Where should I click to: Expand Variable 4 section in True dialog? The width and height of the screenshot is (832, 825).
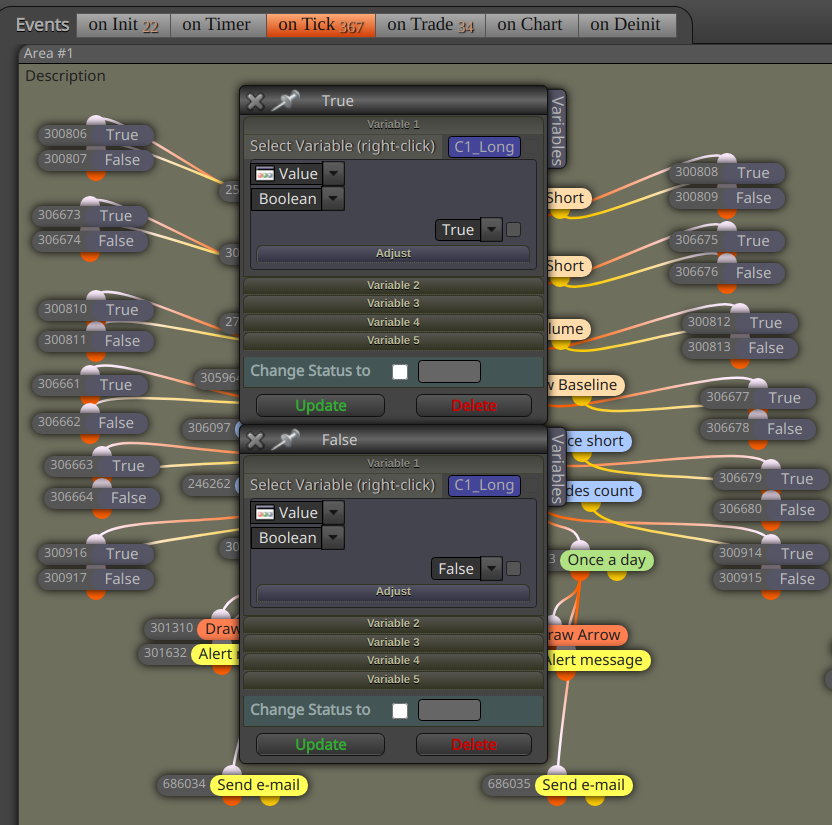[x=393, y=322]
